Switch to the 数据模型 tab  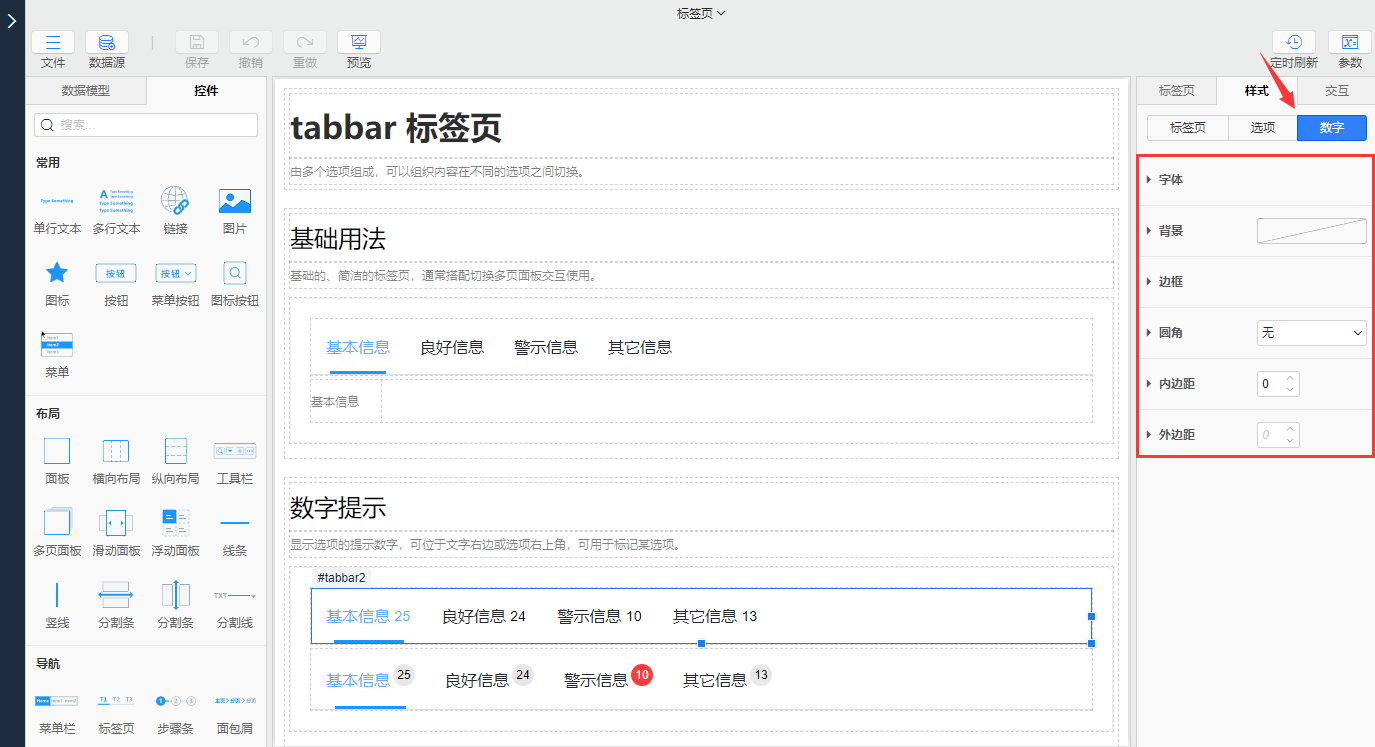pyautogui.click(x=86, y=91)
